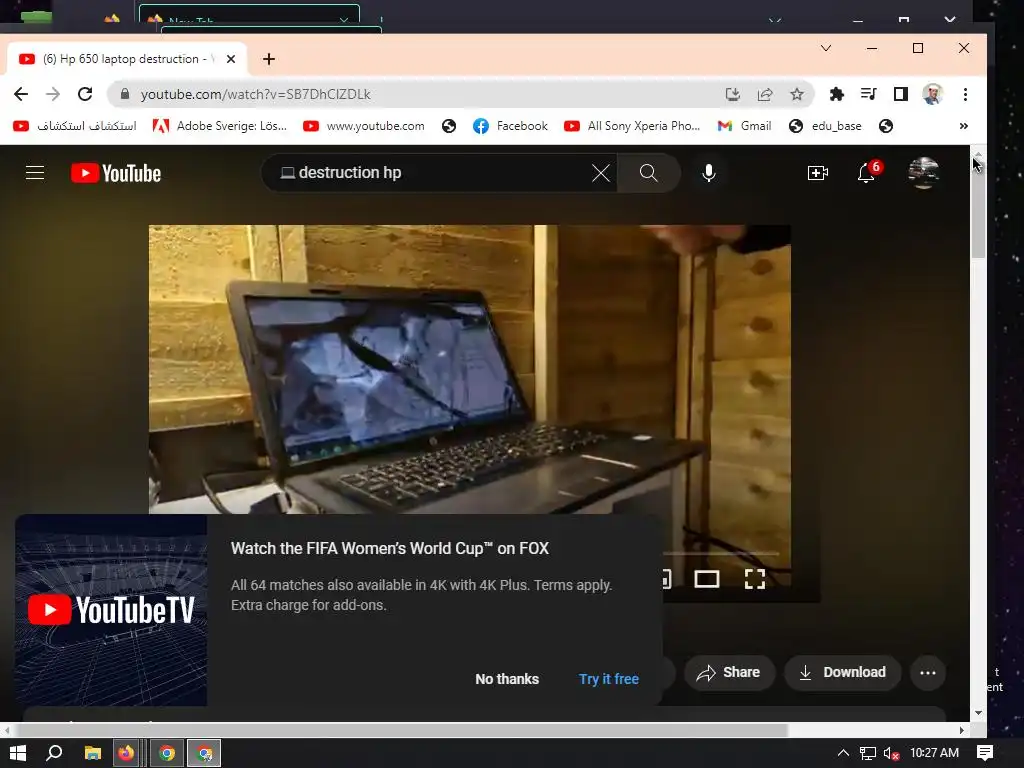Click Try it free
The image size is (1024, 768).
pos(609,679)
